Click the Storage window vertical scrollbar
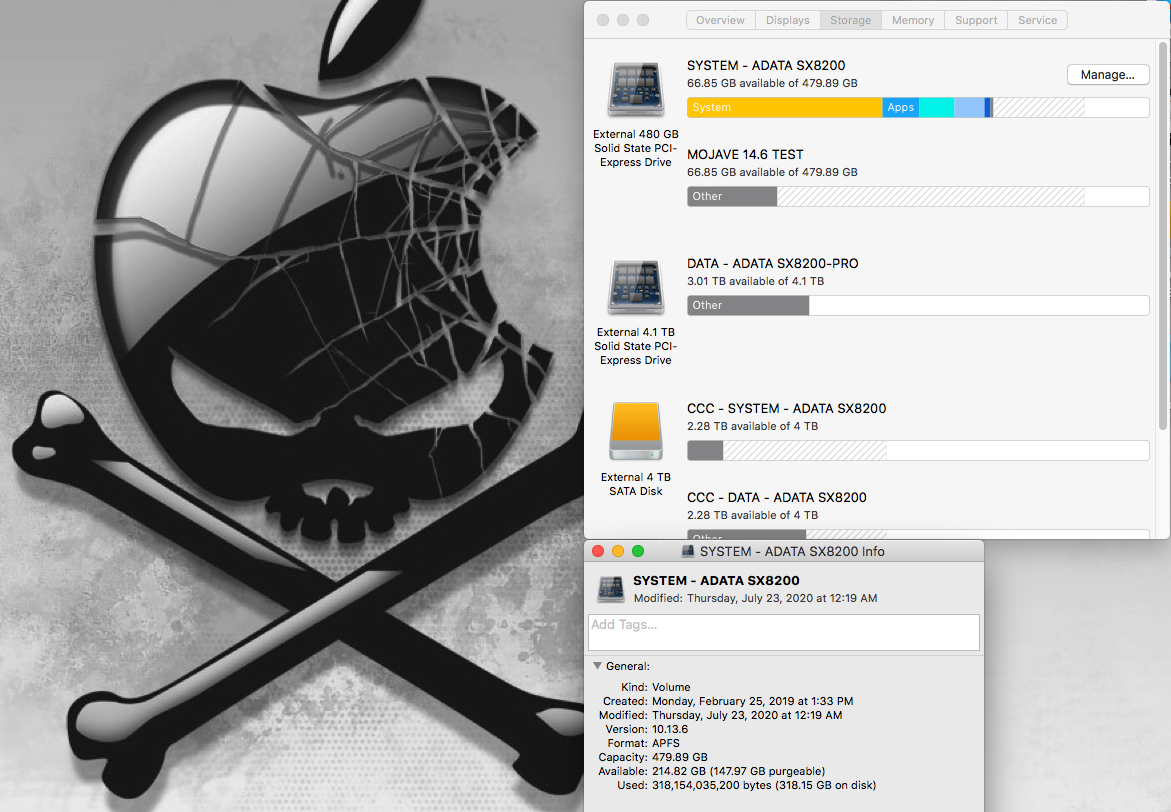 [1163, 235]
